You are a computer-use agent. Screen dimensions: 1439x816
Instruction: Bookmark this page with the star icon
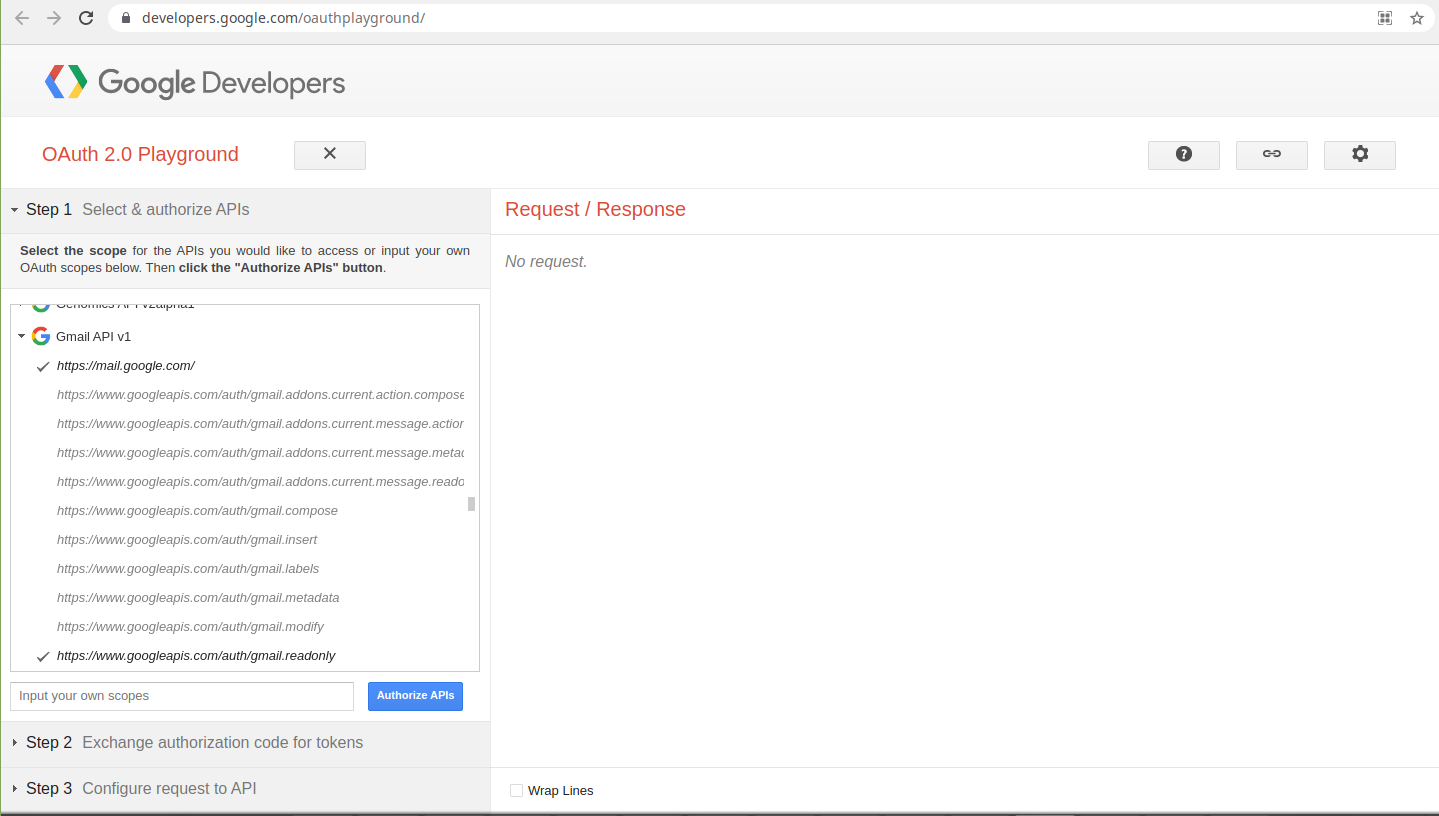[x=1416, y=18]
